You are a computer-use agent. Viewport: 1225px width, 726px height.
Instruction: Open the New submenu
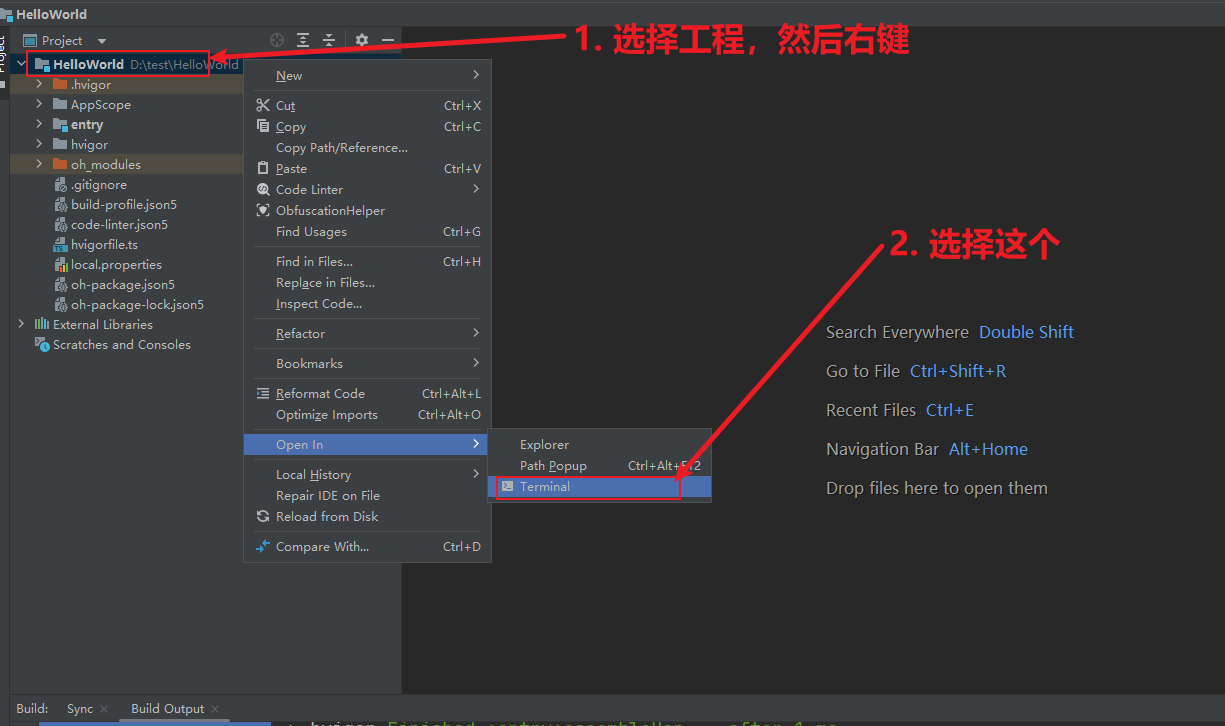tap(367, 75)
